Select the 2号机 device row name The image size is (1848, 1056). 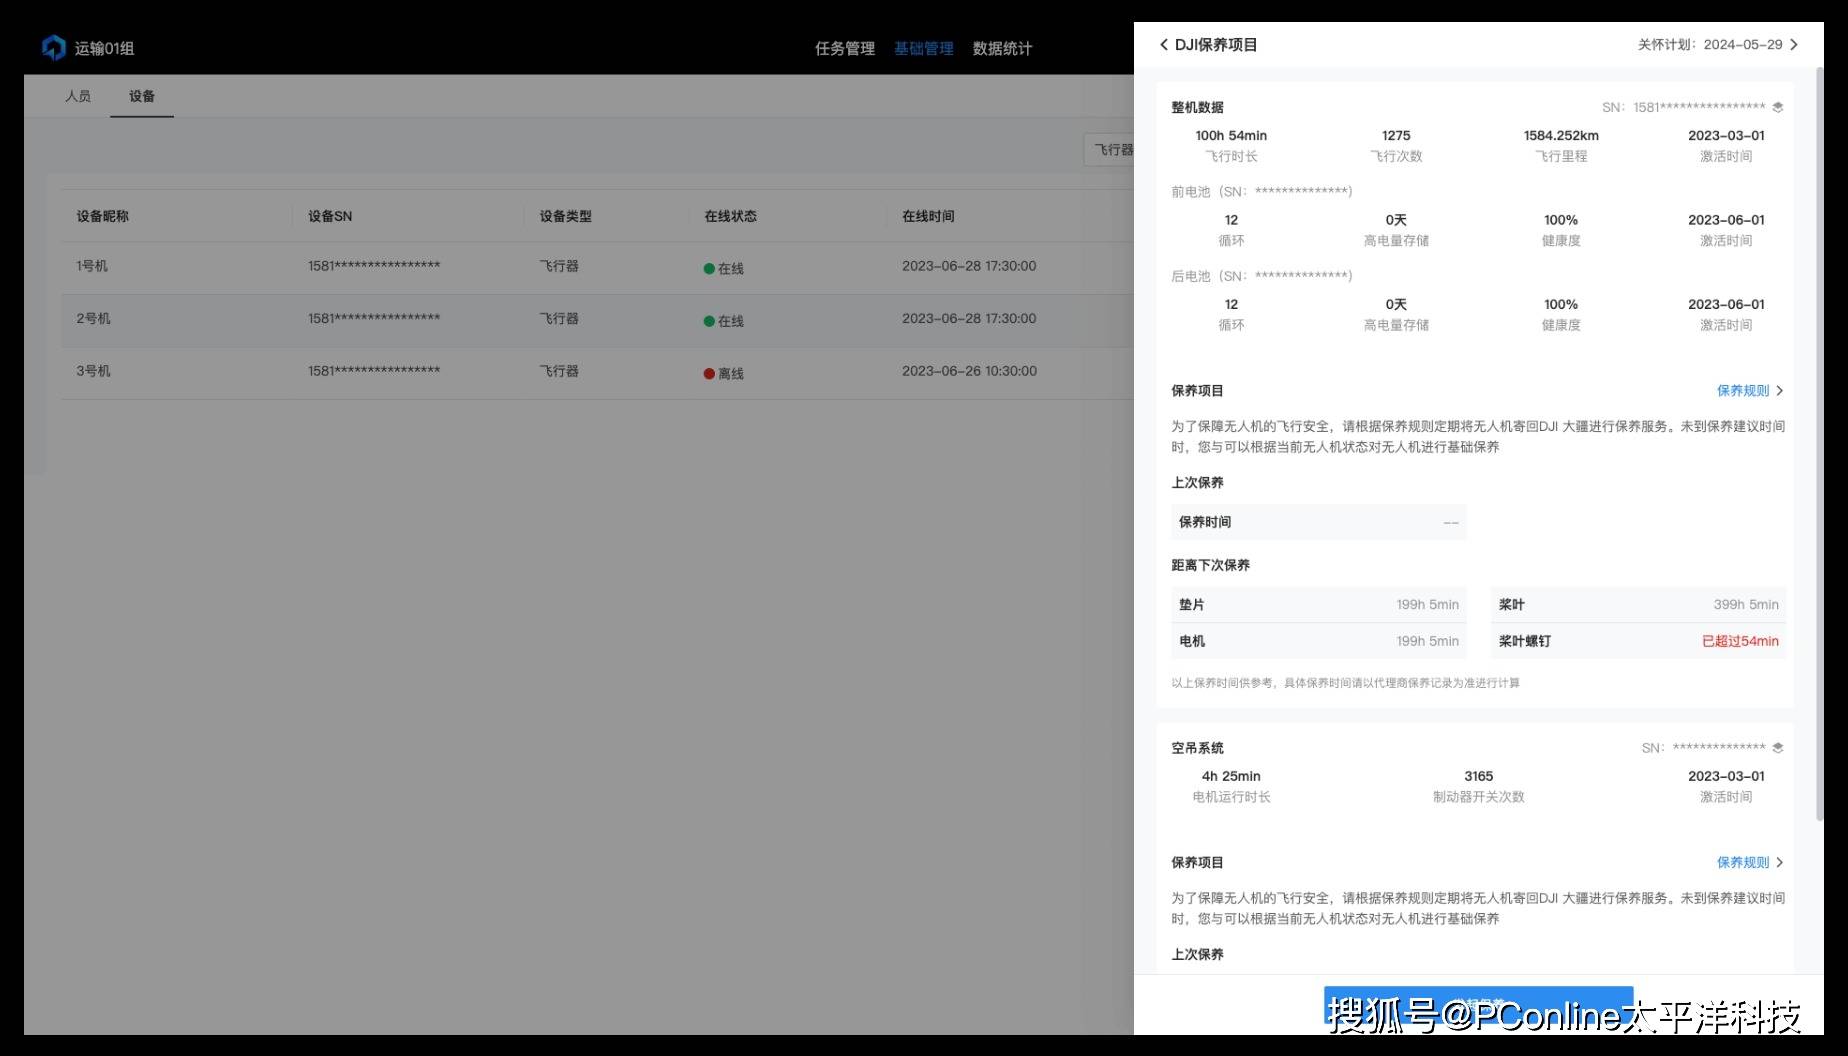pyautogui.click(x=93, y=319)
